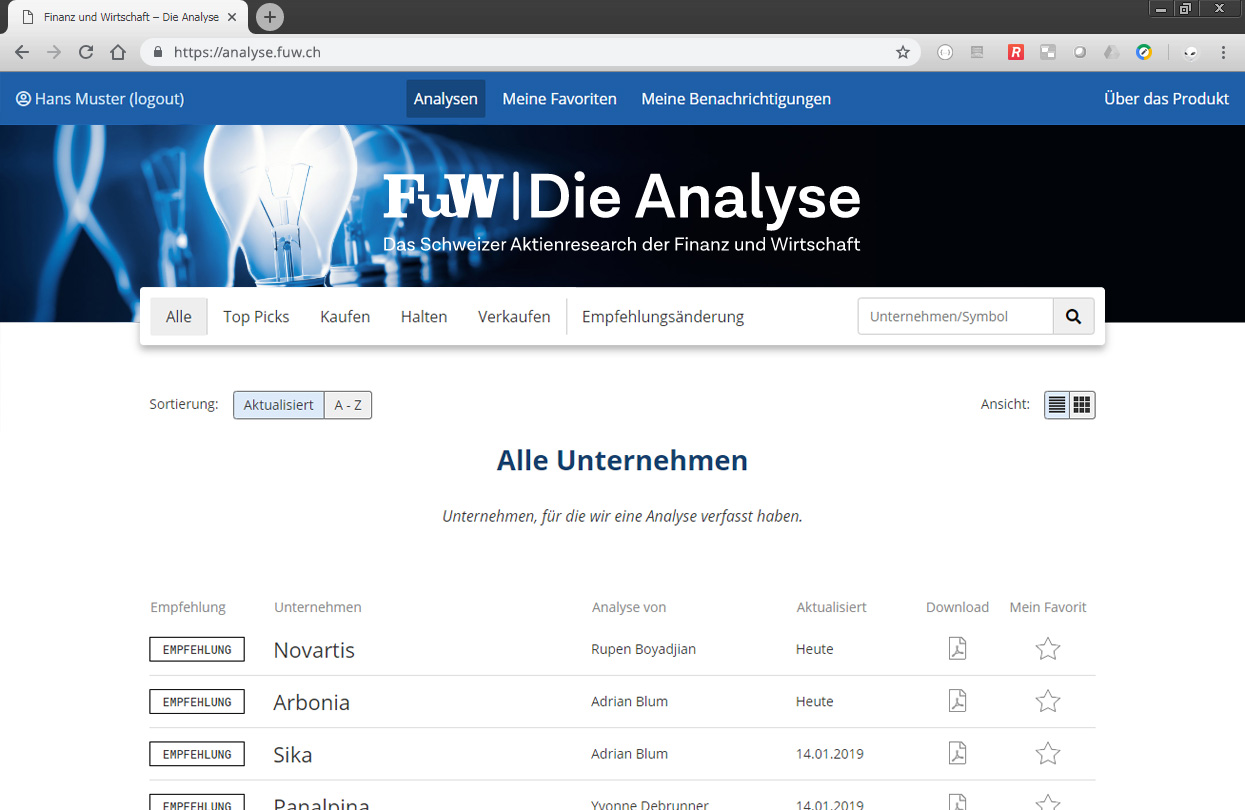
Task: Open Meine Benachrichtigungen page
Action: pos(736,99)
